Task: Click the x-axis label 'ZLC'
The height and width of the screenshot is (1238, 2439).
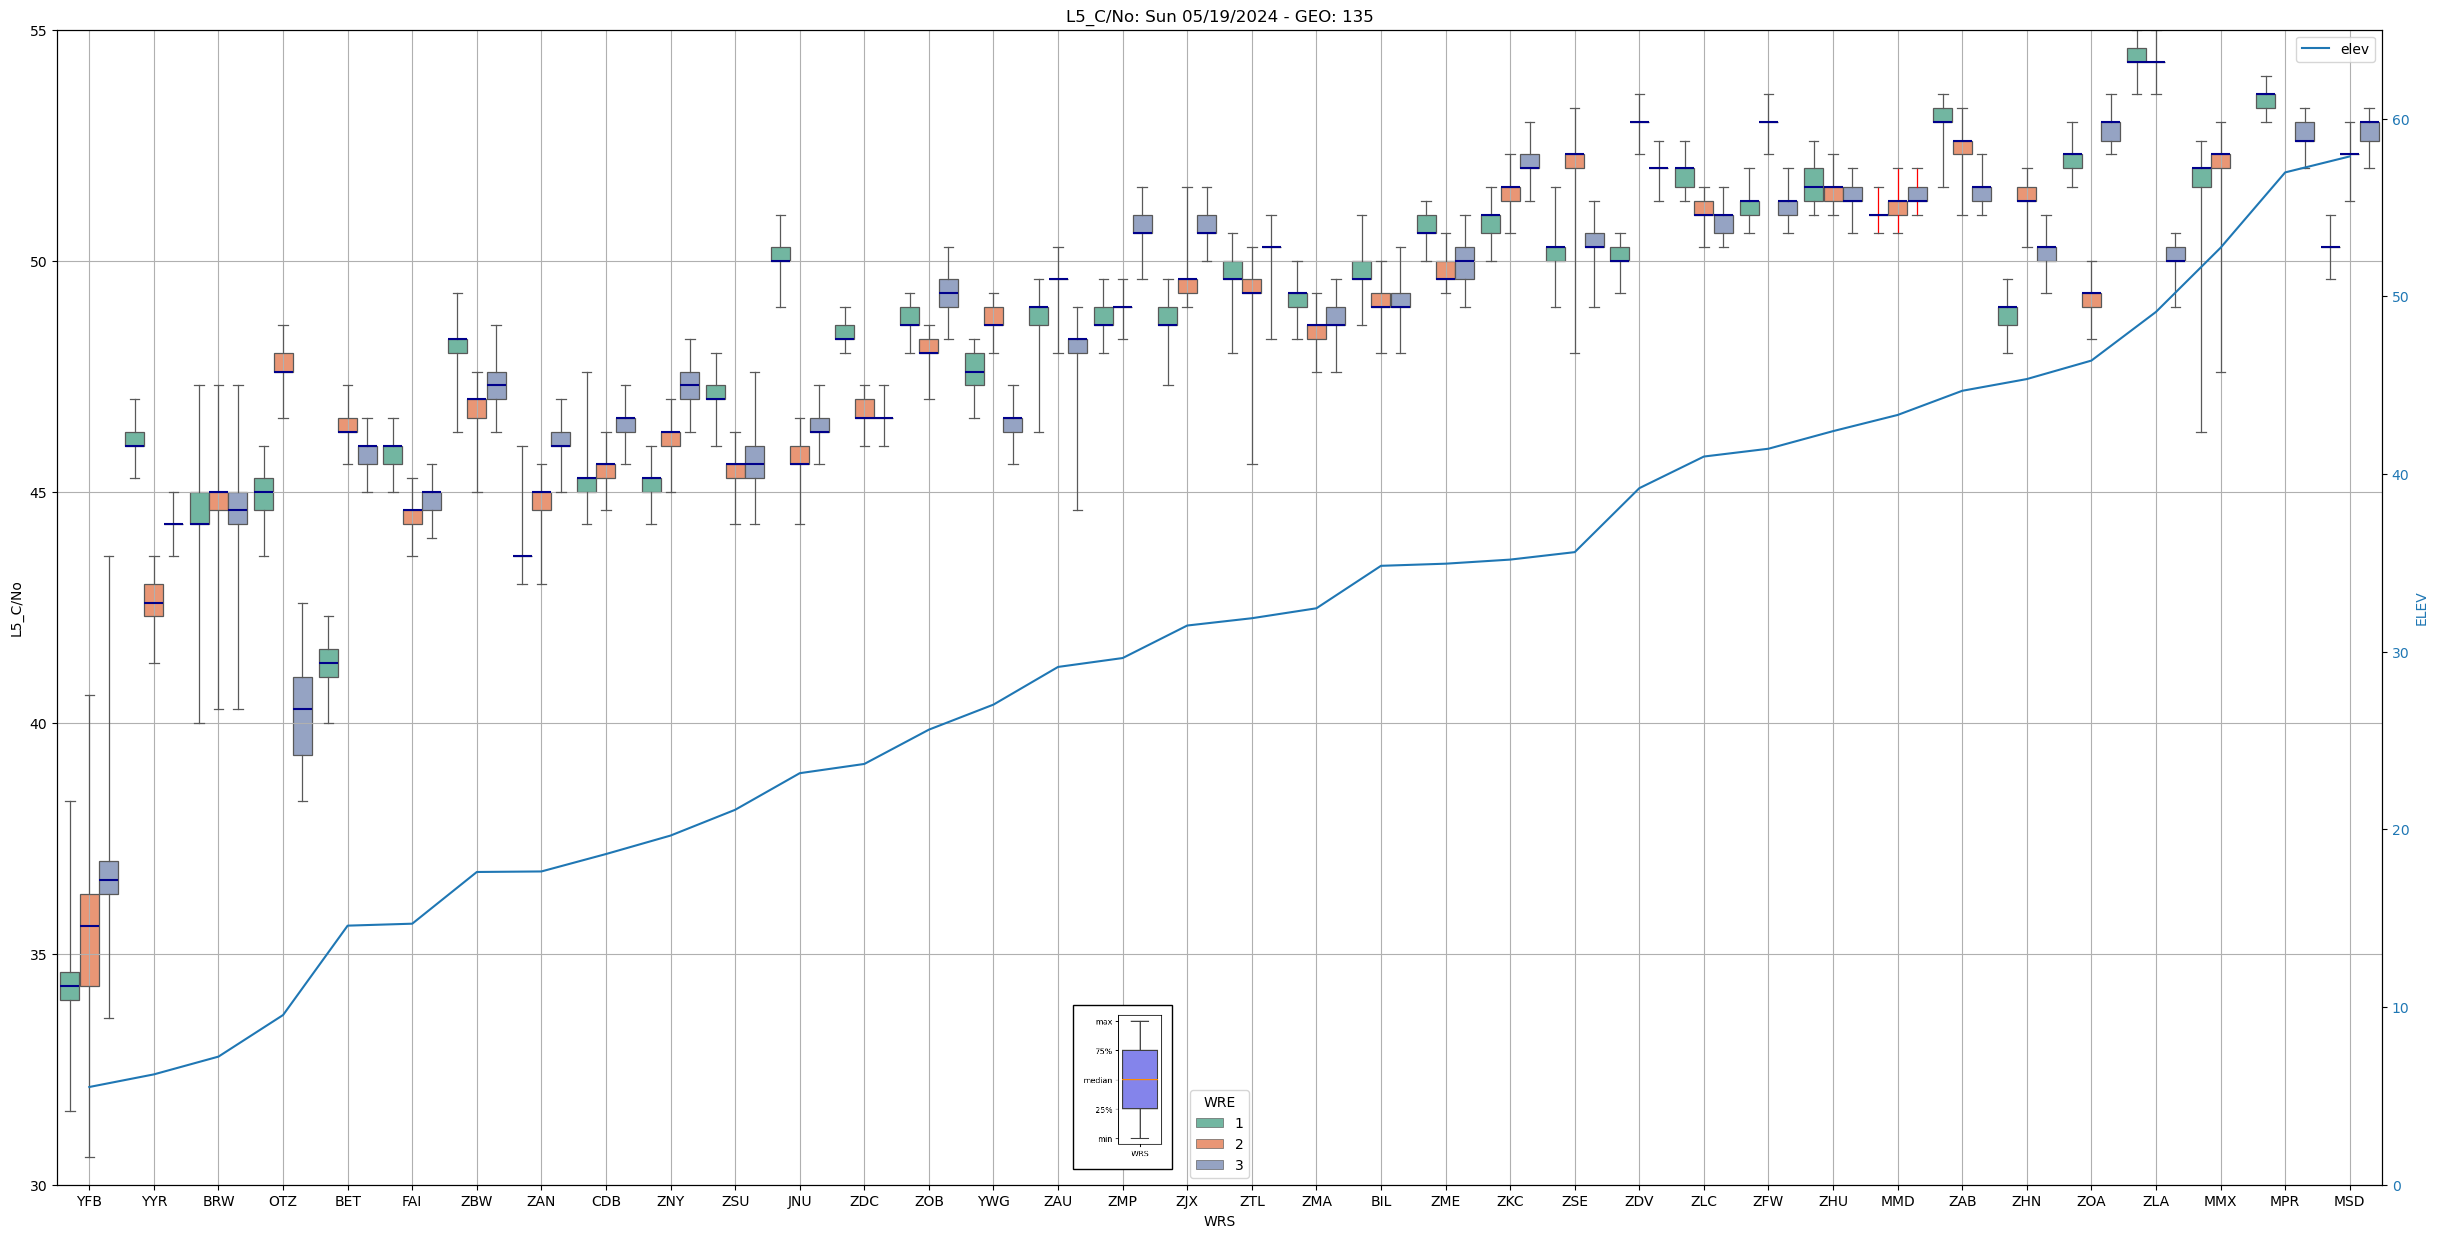Action: tap(1704, 1201)
